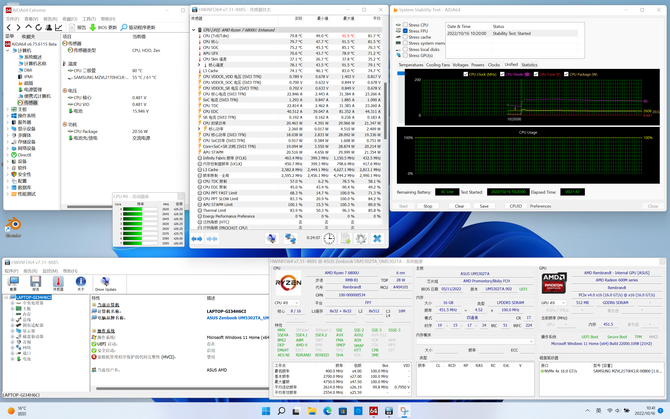Open File Explorer from taskbar
The width and height of the screenshot is (670, 419).
pyautogui.click(x=312, y=411)
